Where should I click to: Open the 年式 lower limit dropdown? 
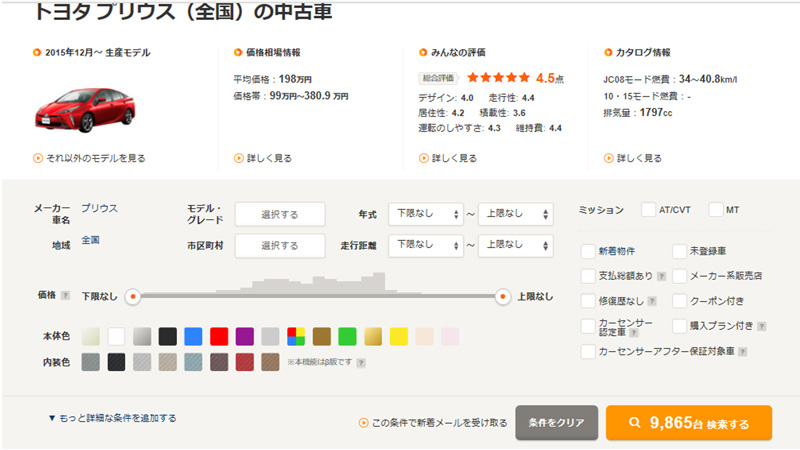tap(426, 214)
